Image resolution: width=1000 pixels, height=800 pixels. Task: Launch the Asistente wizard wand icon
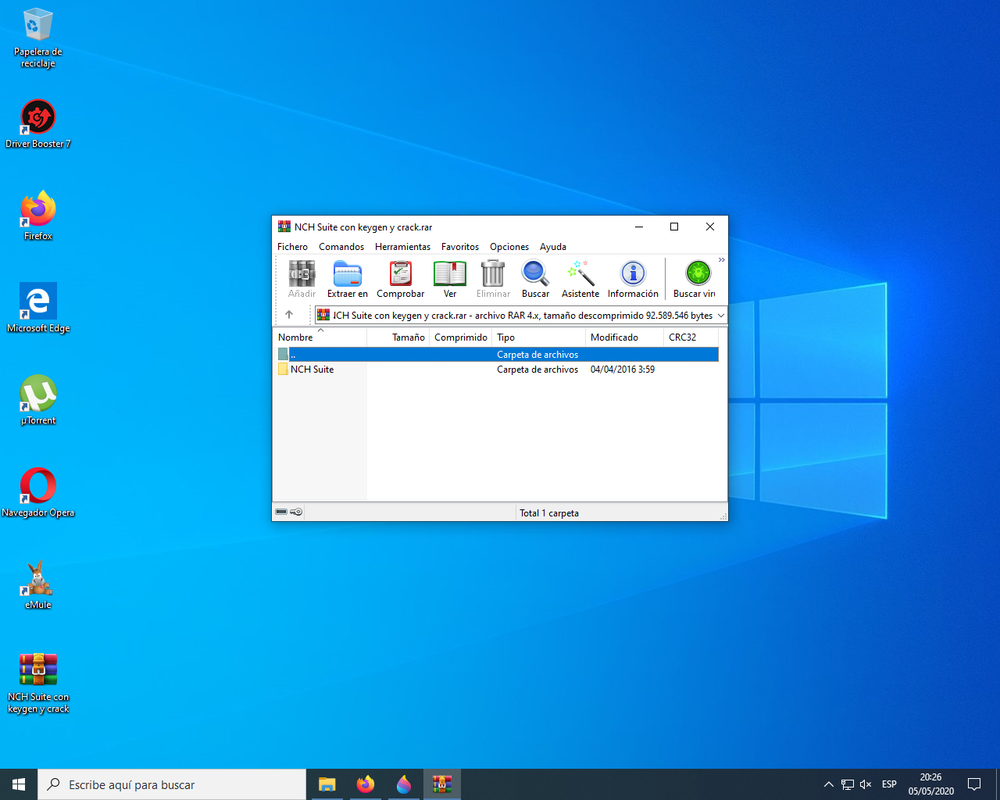580,279
